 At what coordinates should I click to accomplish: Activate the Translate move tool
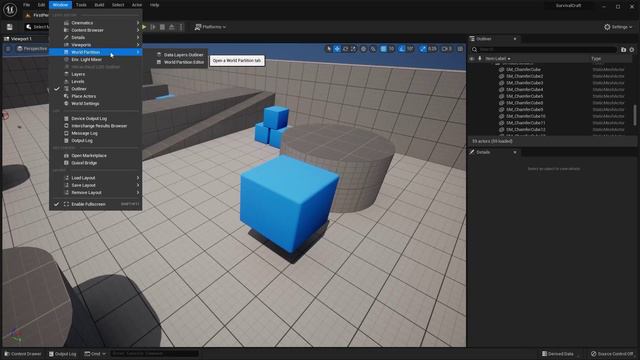337,49
